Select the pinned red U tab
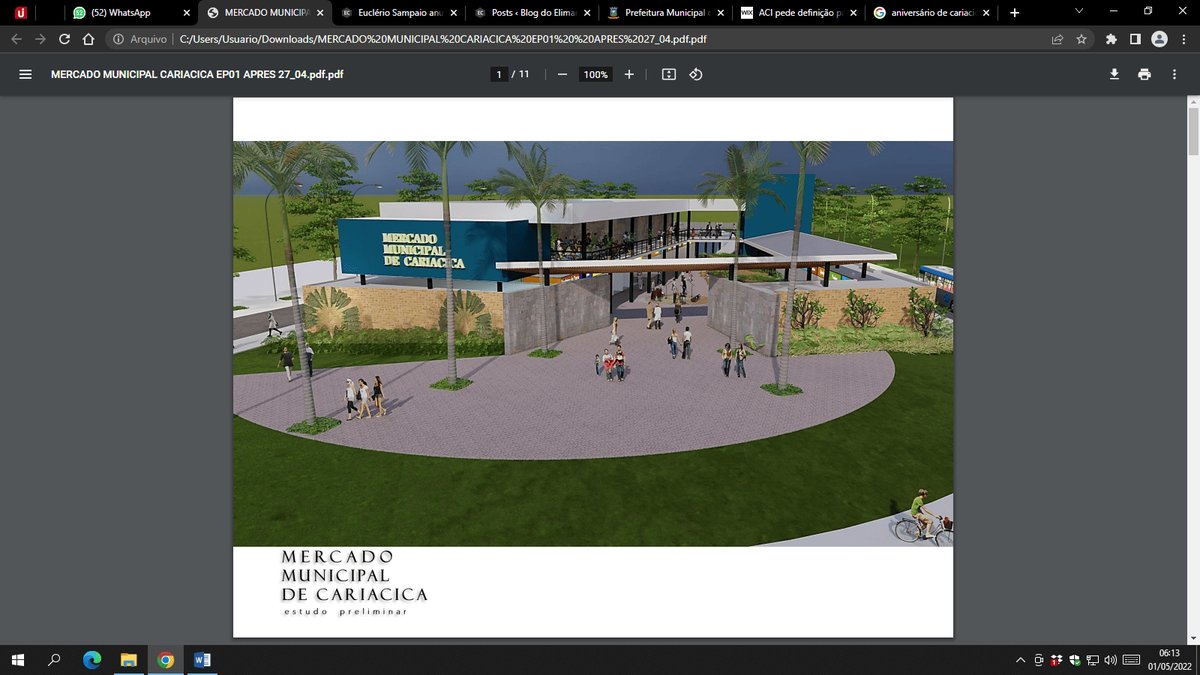 pos(20,13)
